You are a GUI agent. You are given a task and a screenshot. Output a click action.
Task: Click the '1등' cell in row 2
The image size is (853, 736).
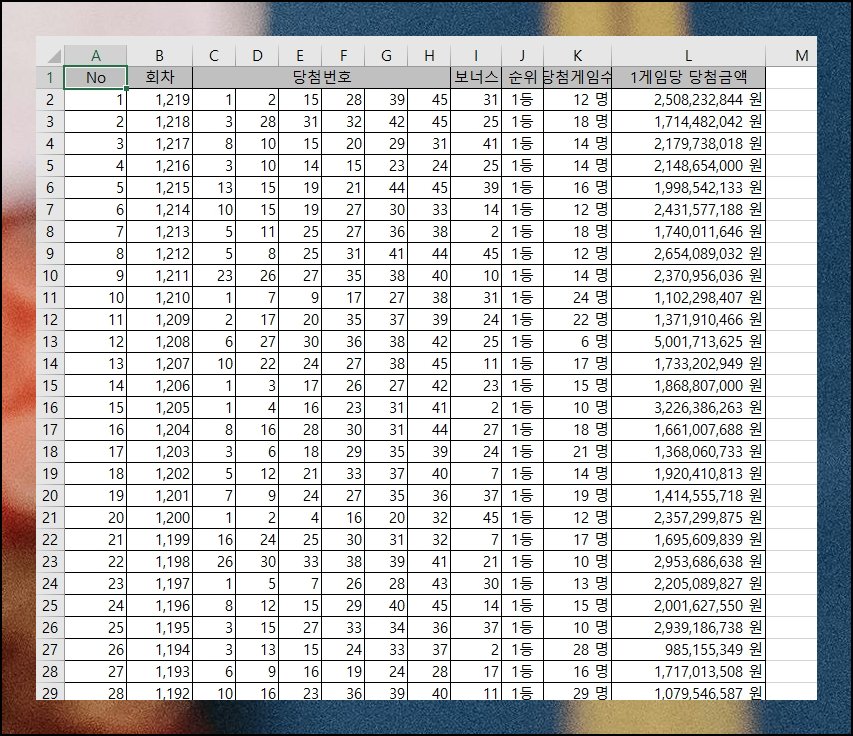click(x=522, y=100)
